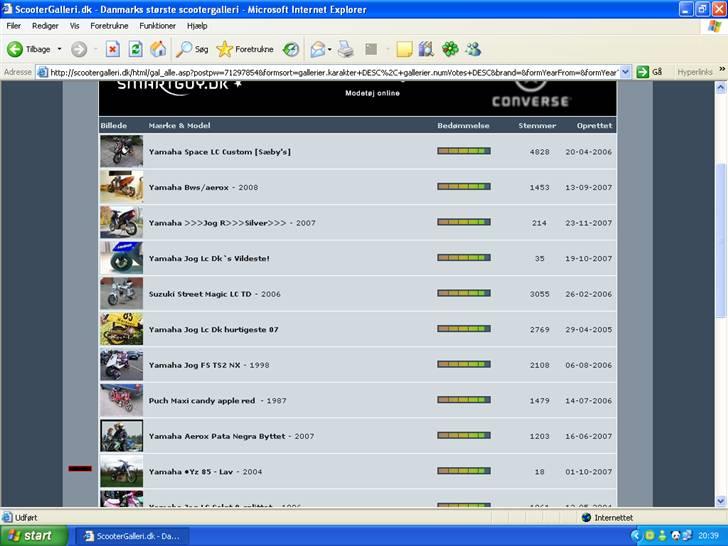Screen dimensions: 728x546
Task: Open the Windows start button
Action: (x=33, y=536)
